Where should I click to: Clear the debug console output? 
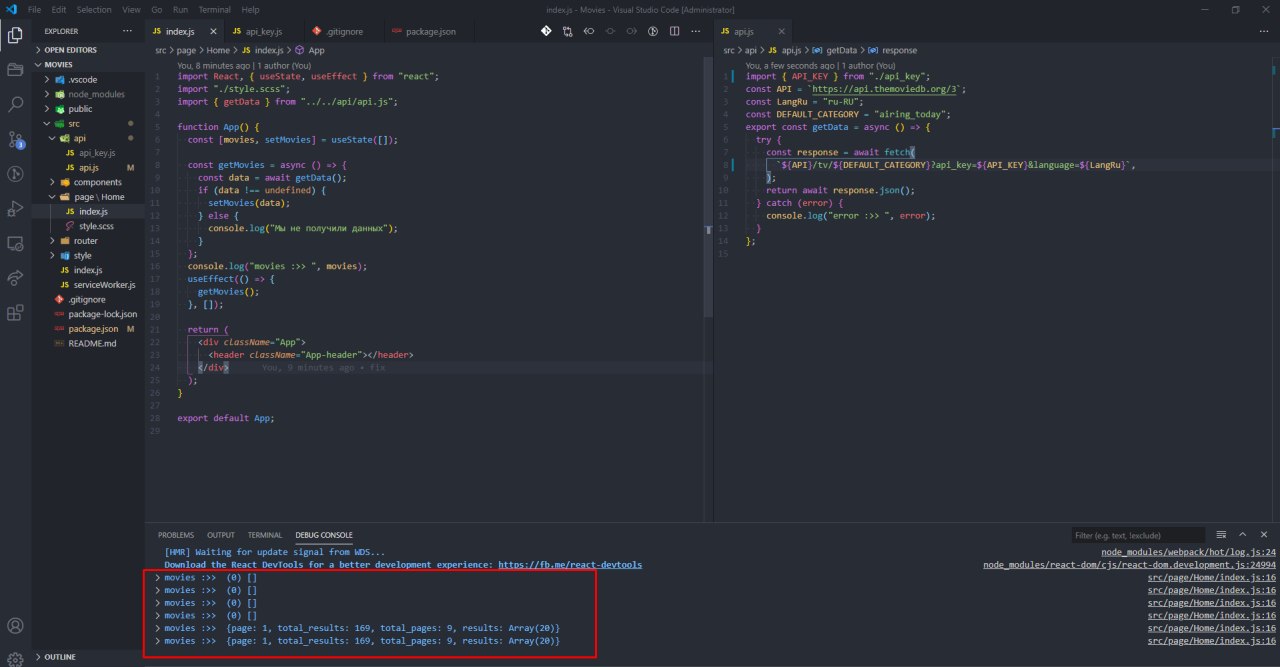click(x=1221, y=535)
